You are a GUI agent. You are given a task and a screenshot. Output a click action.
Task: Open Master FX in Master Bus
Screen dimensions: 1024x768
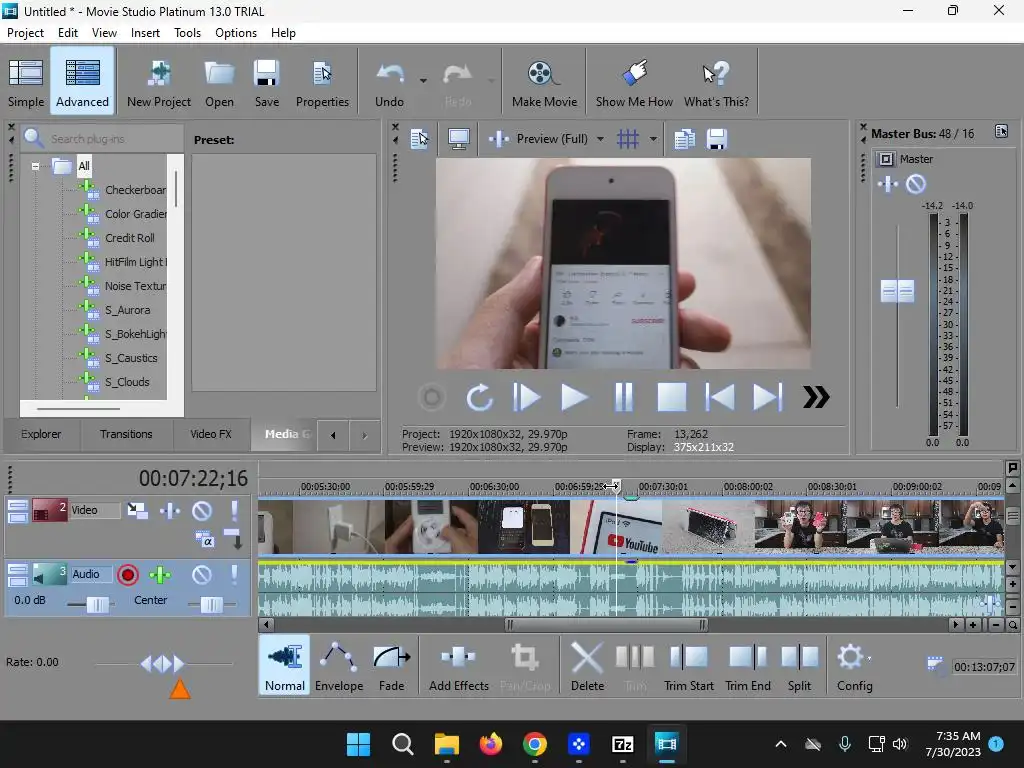pyautogui.click(x=888, y=185)
